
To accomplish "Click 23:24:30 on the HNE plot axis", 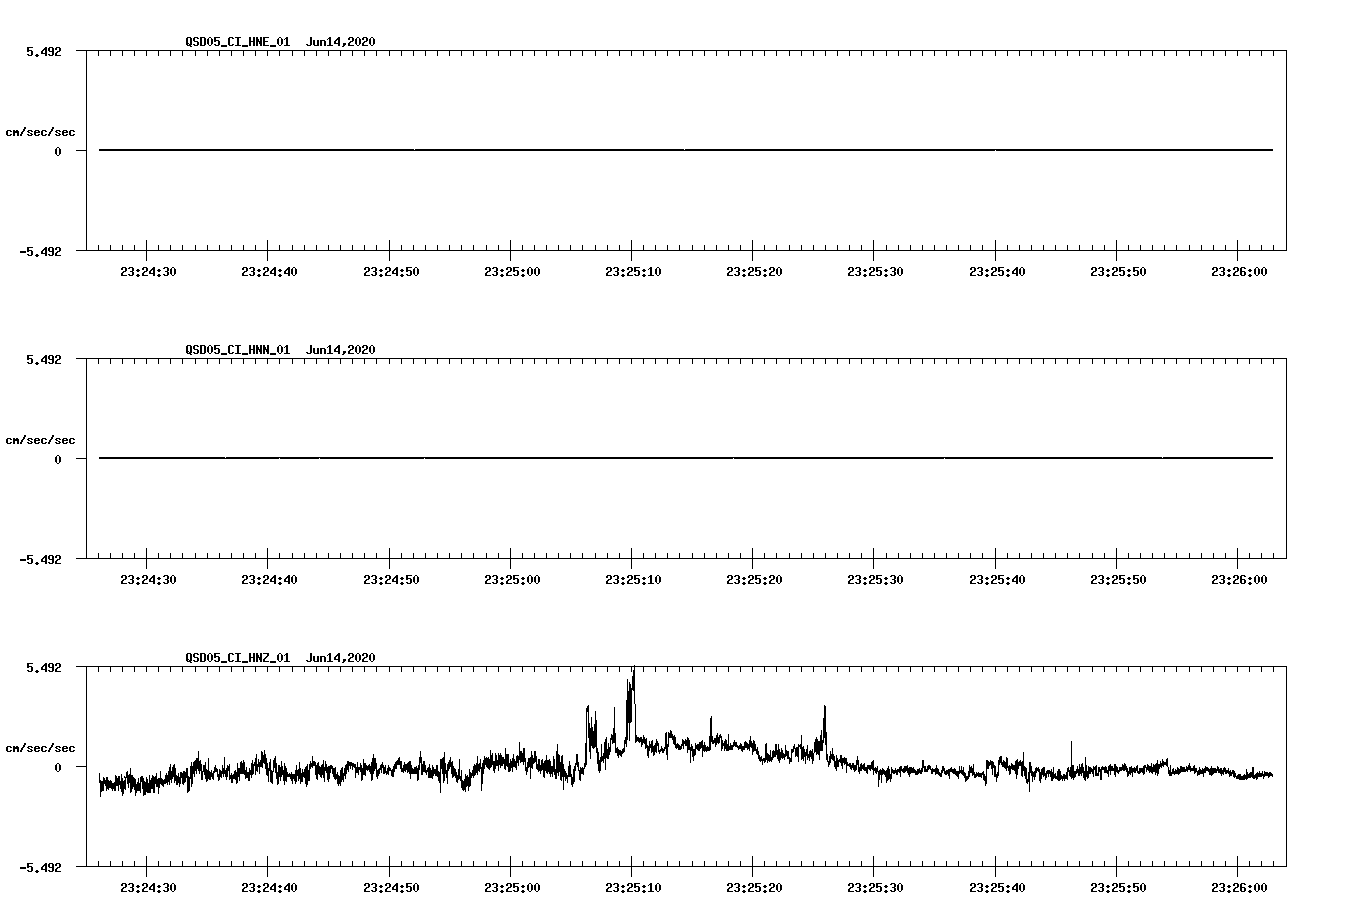I will [x=148, y=272].
